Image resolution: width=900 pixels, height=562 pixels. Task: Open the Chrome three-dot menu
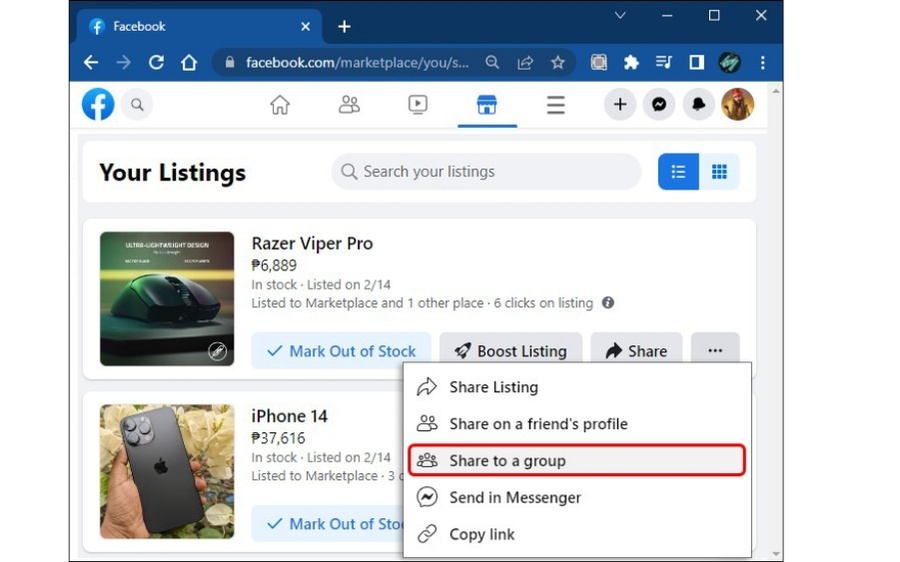tap(762, 63)
